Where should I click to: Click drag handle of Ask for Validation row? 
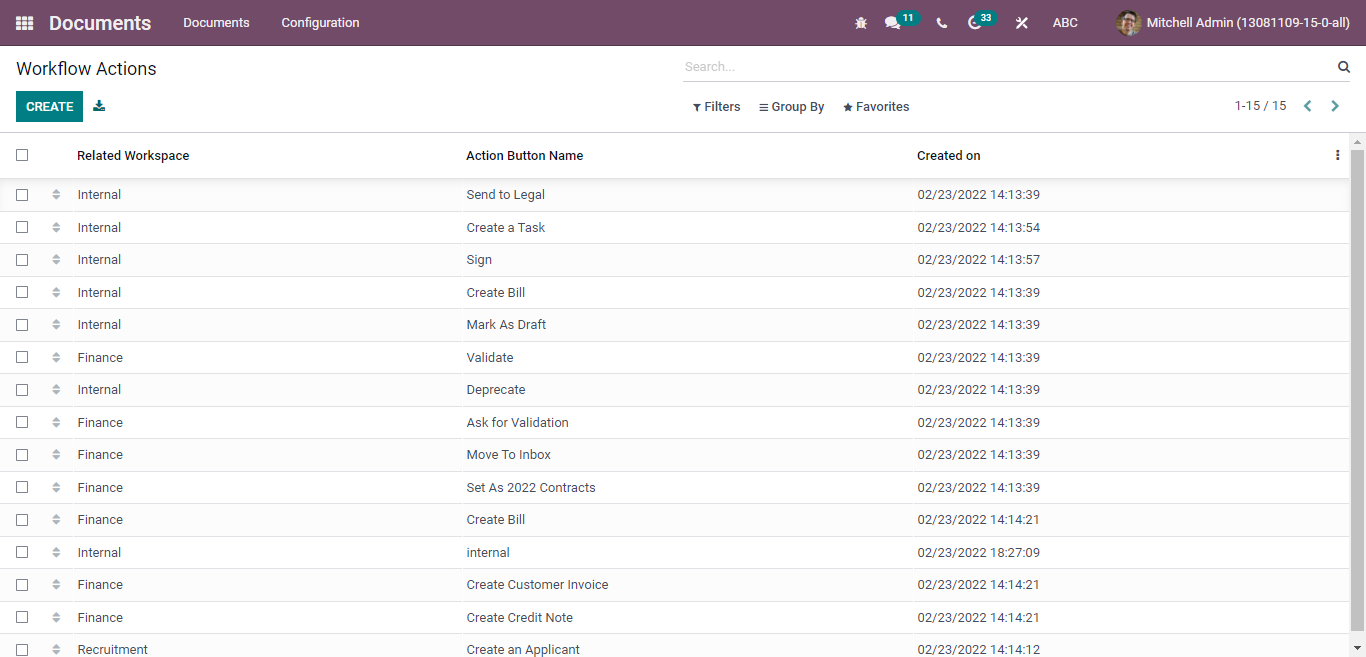point(56,423)
